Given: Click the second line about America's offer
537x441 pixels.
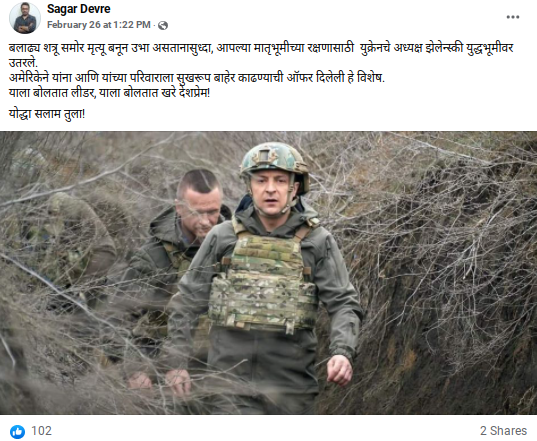Looking at the screenshot, I should coord(197,78).
